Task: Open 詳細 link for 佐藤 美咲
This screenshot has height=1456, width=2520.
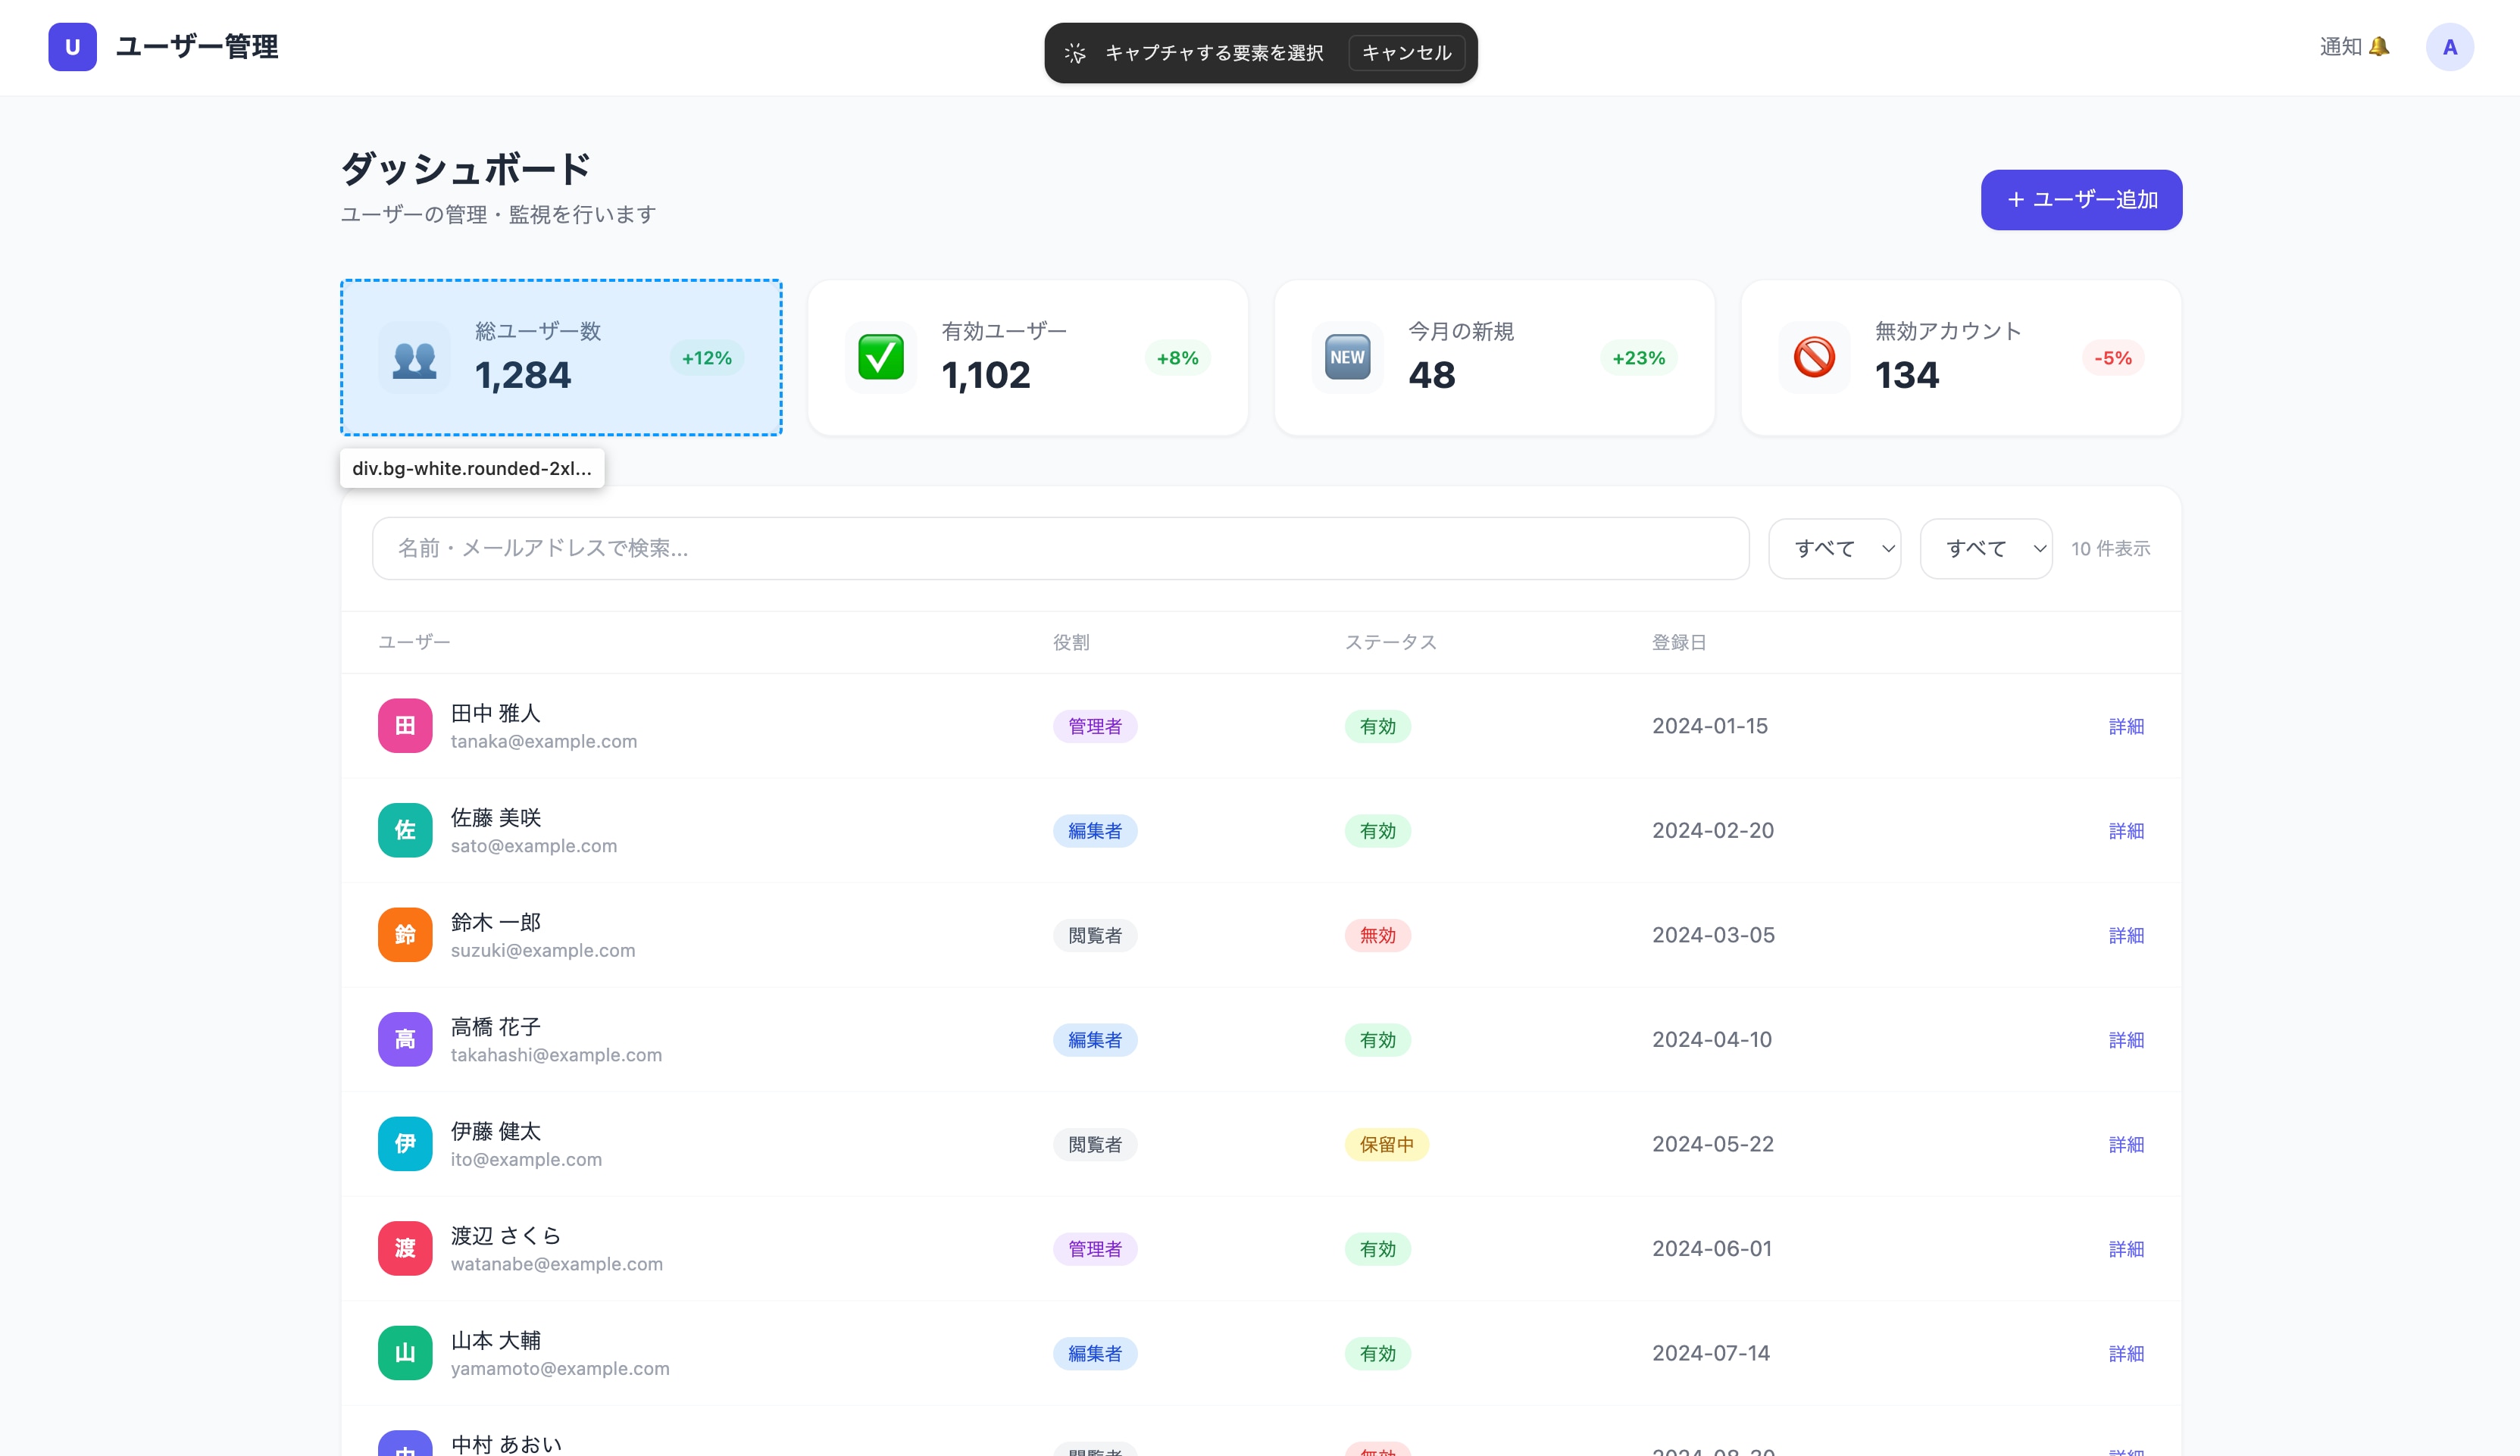Action: click(x=2125, y=831)
